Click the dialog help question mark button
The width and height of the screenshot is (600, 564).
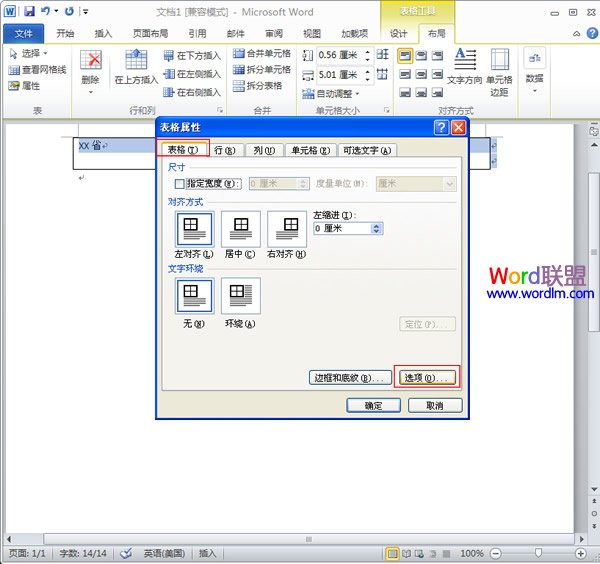(x=441, y=127)
